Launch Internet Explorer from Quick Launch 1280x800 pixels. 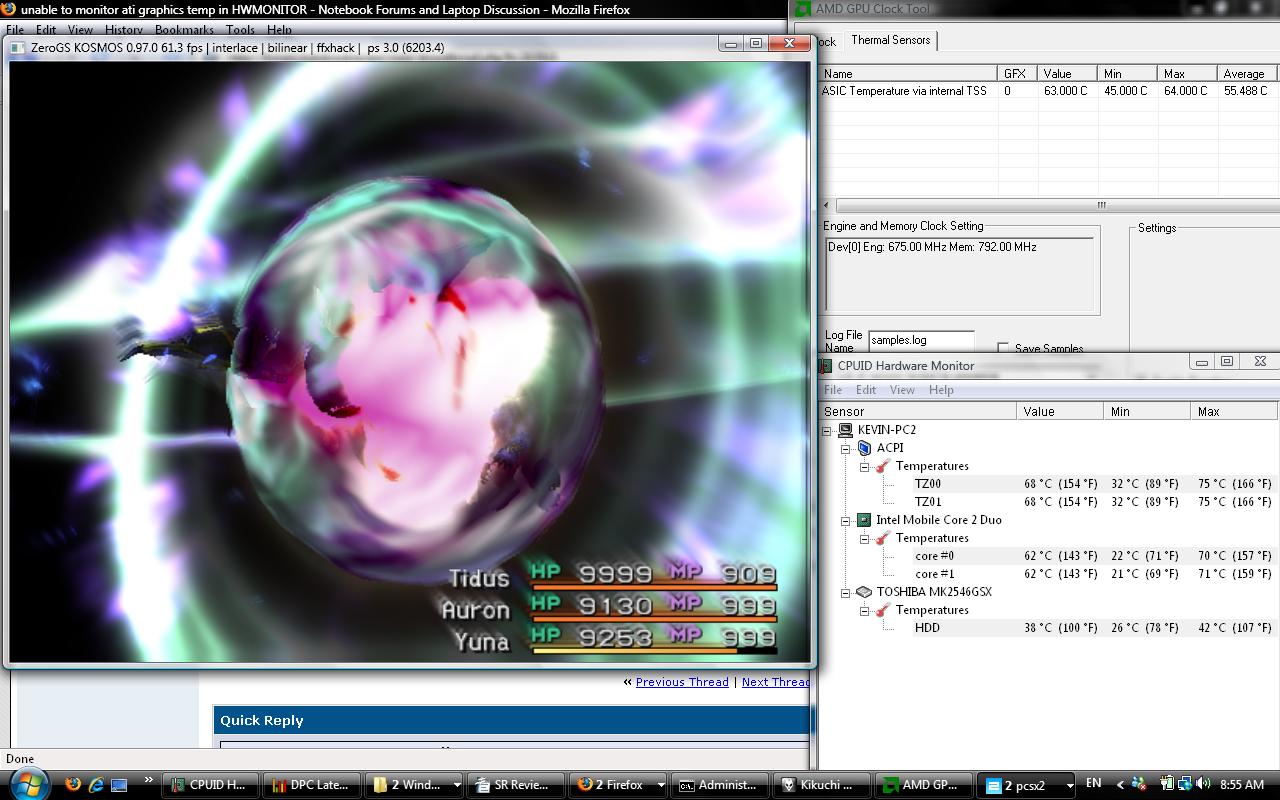click(96, 785)
